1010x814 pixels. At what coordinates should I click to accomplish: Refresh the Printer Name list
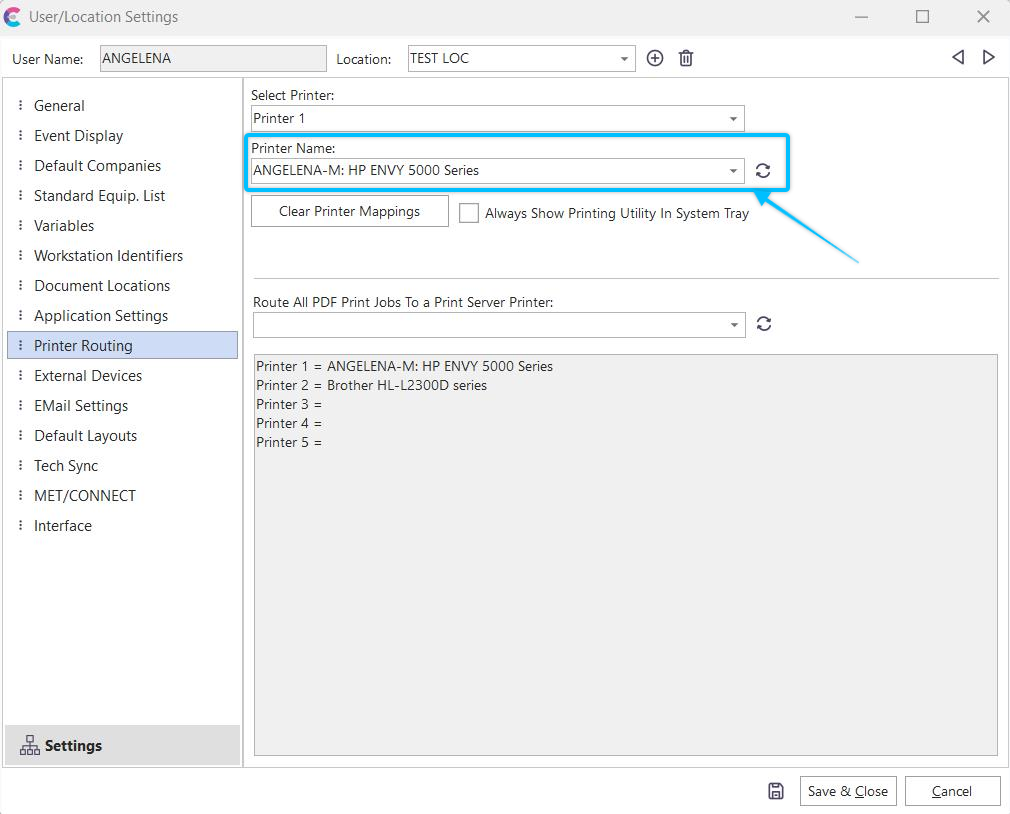pos(763,171)
